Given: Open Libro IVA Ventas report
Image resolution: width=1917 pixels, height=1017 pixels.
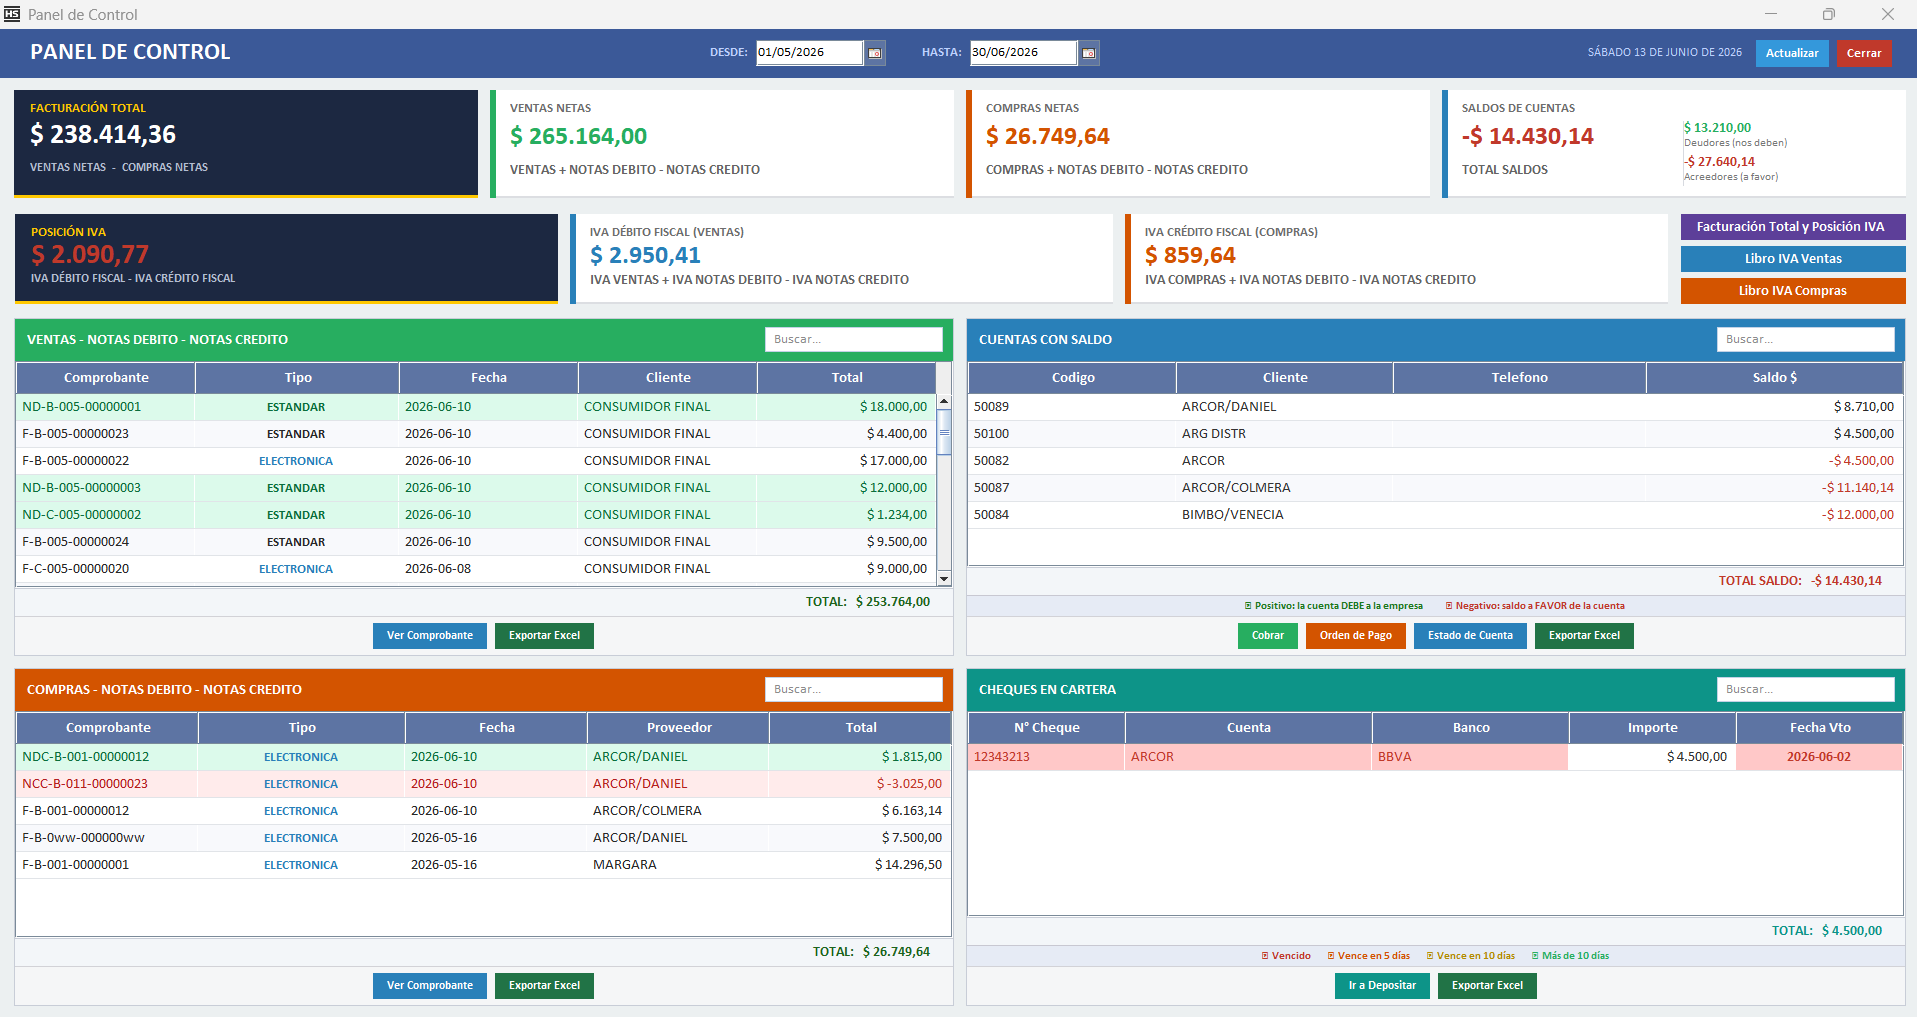Looking at the screenshot, I should click(1793, 259).
